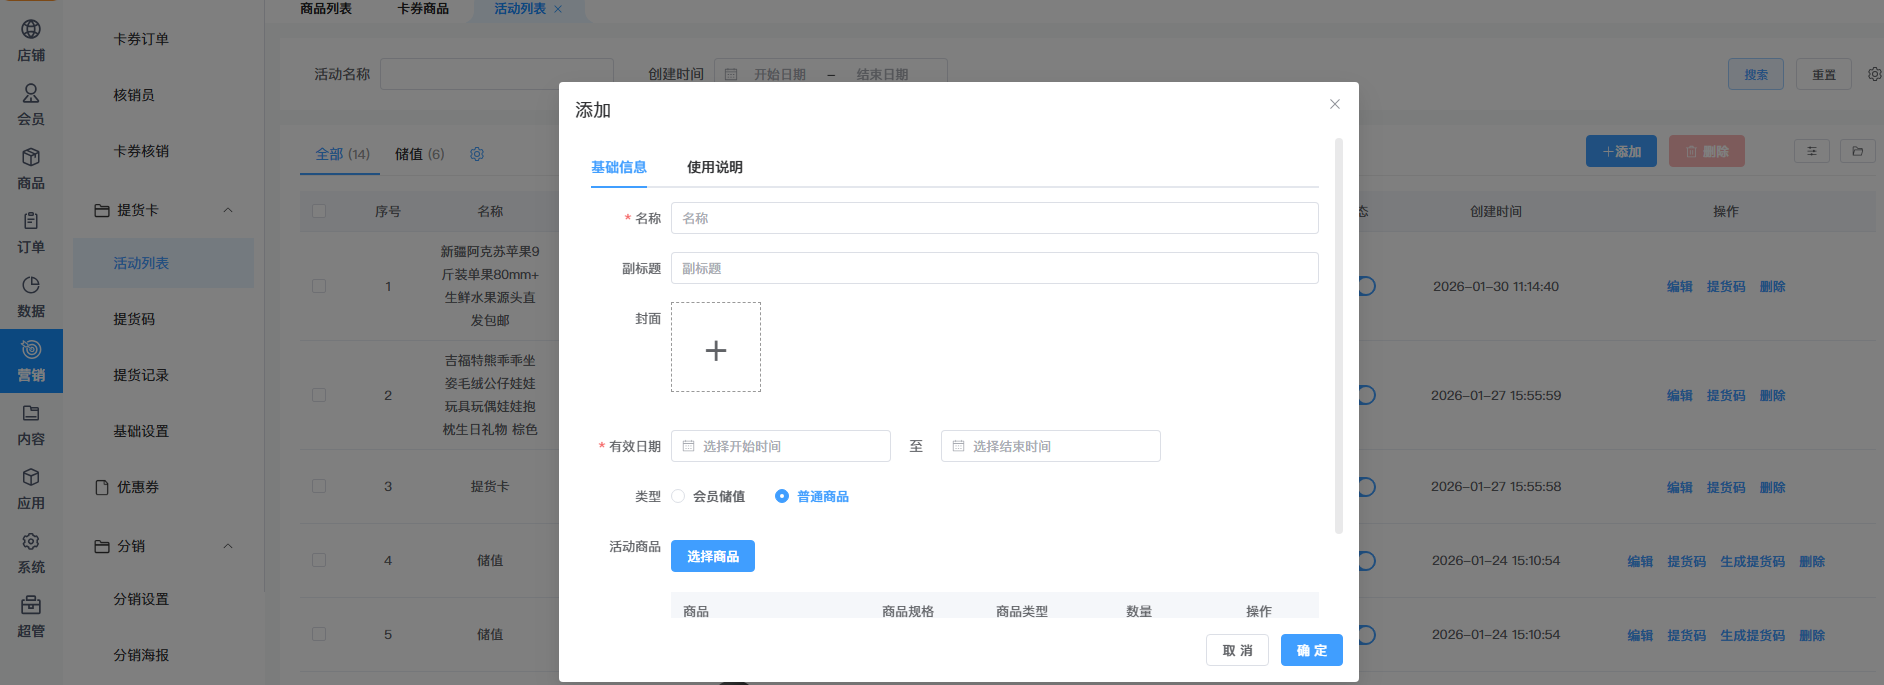Tick the checkbox for row 3 提货卡
Image resolution: width=1884 pixels, height=685 pixels.
(319, 486)
